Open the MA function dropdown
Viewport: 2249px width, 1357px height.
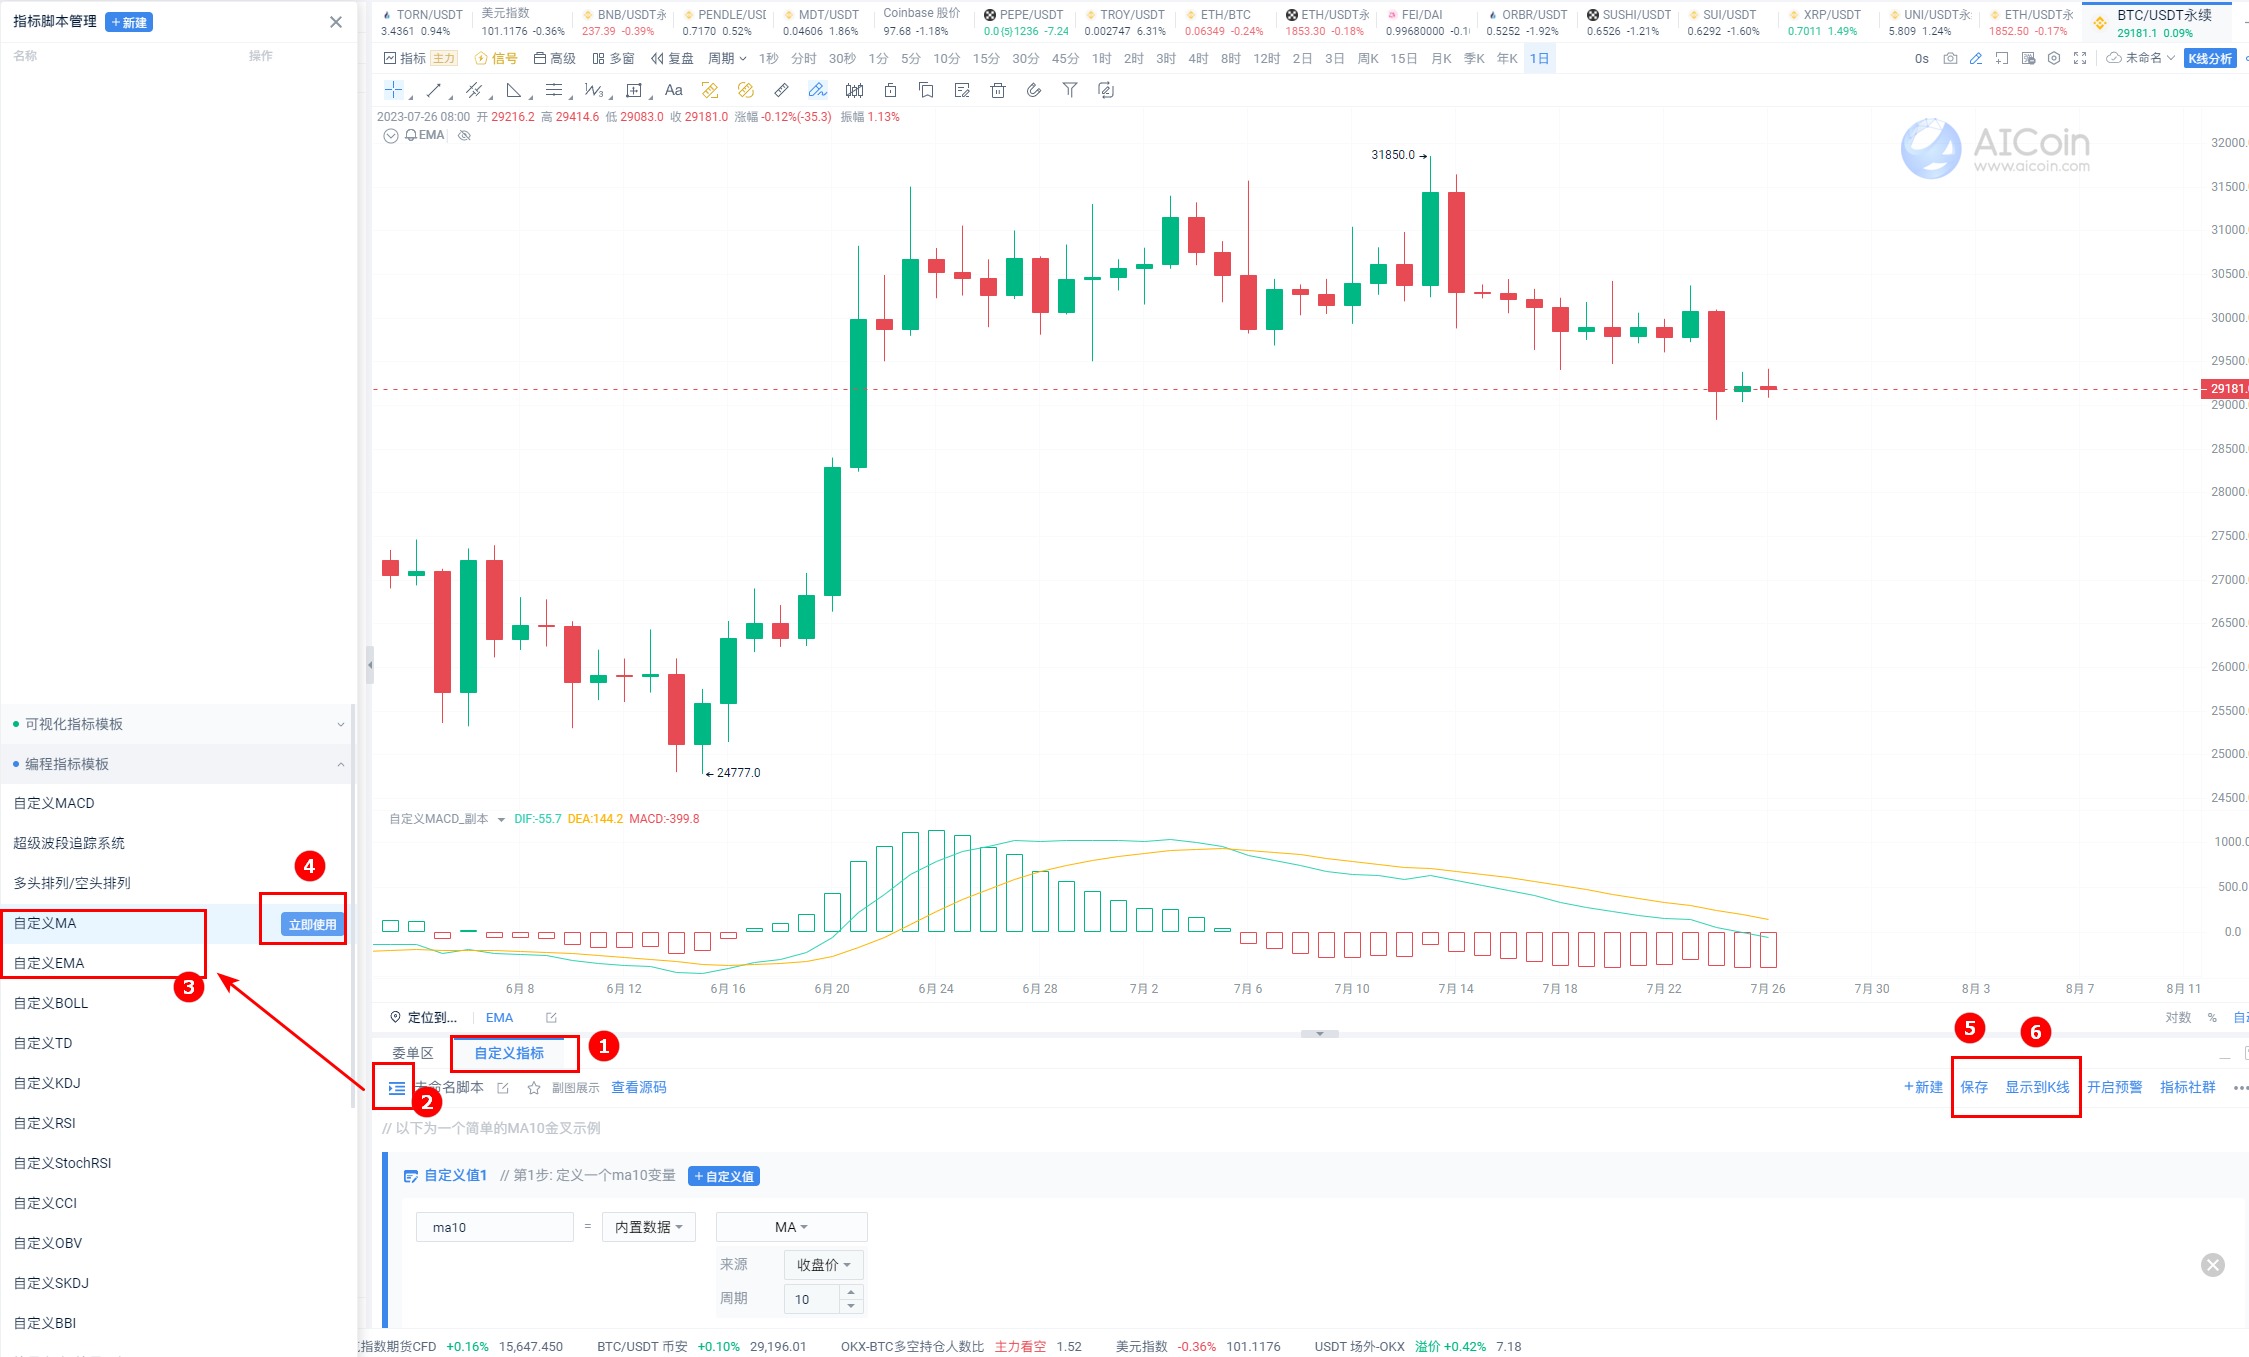791,1227
